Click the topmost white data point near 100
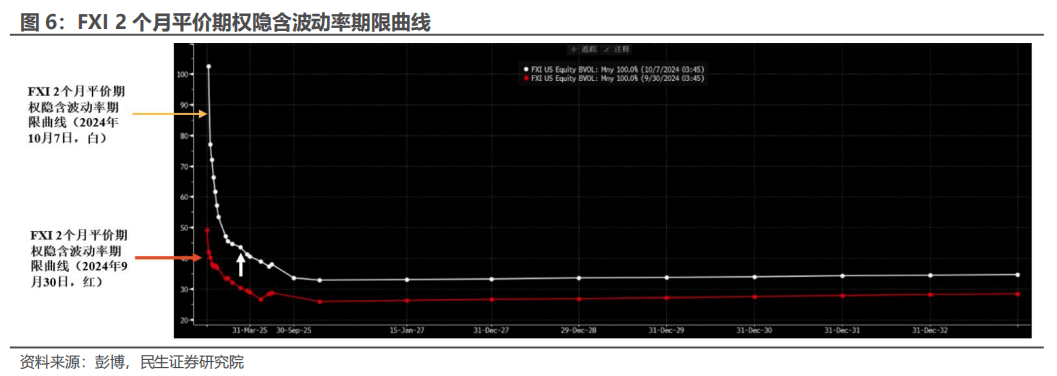Viewport: 1057px width, 376px height. pyautogui.click(x=208, y=66)
